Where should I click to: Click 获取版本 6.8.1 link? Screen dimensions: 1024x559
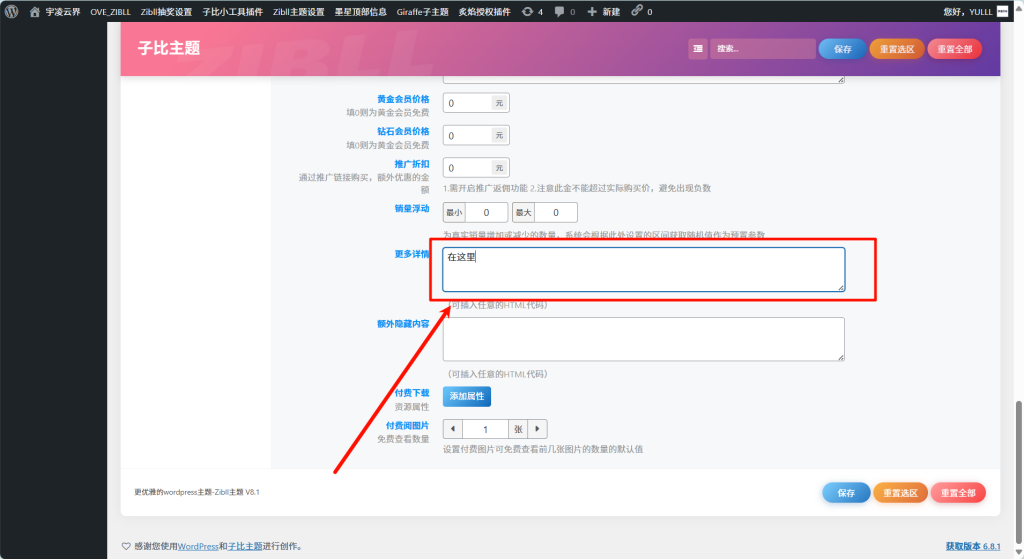coord(973,546)
